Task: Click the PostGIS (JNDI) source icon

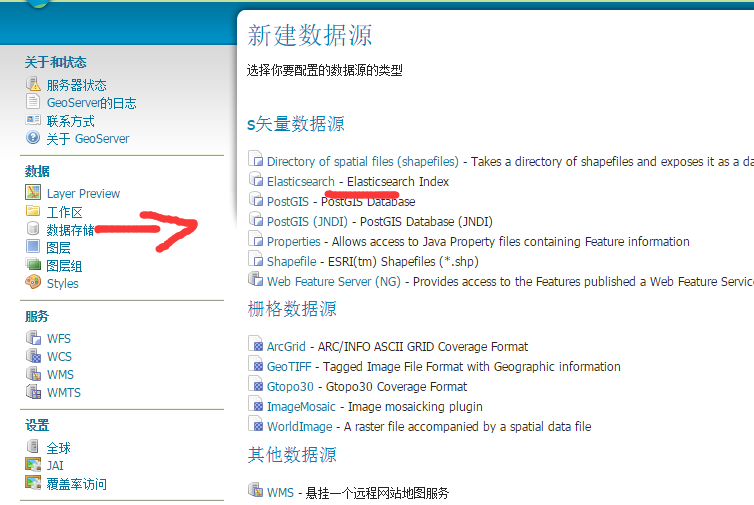Action: pos(256,219)
